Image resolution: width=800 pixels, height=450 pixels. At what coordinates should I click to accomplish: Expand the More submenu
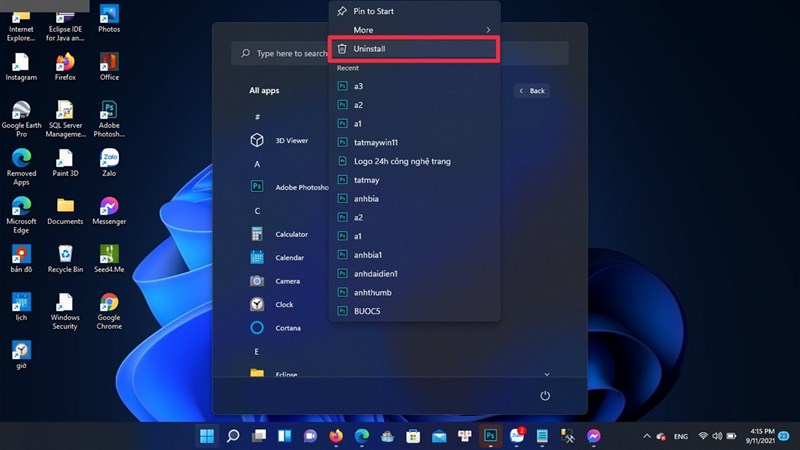(412, 30)
